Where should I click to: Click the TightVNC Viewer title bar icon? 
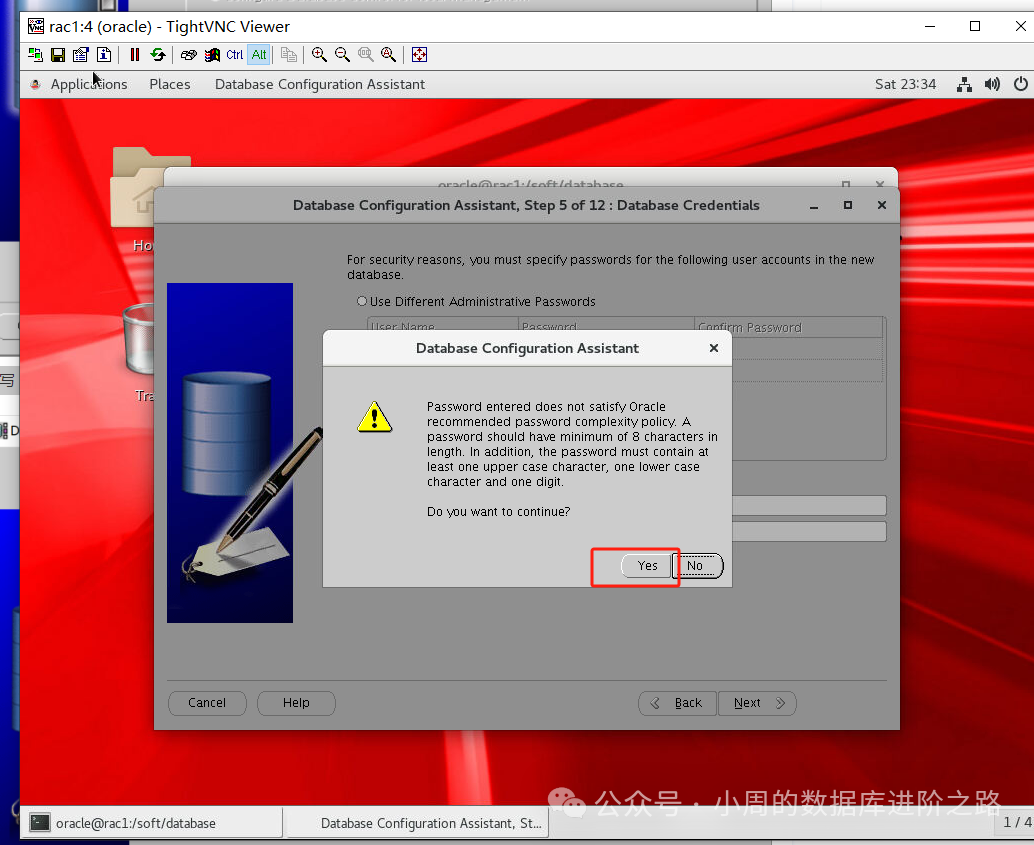36,26
